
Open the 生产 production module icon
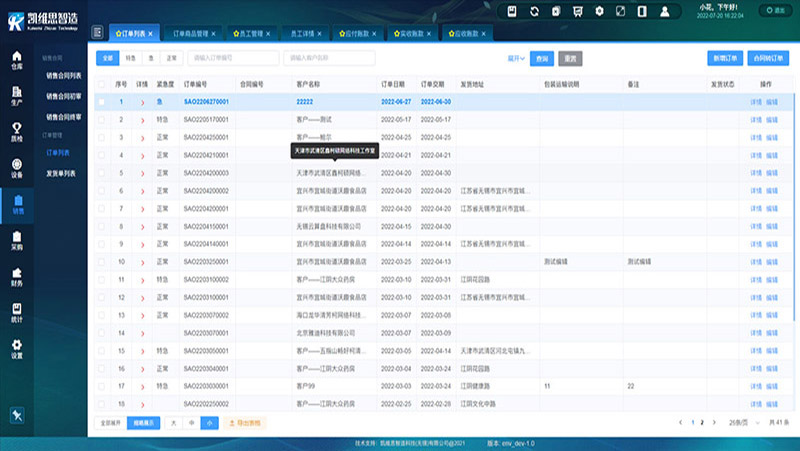click(x=17, y=96)
